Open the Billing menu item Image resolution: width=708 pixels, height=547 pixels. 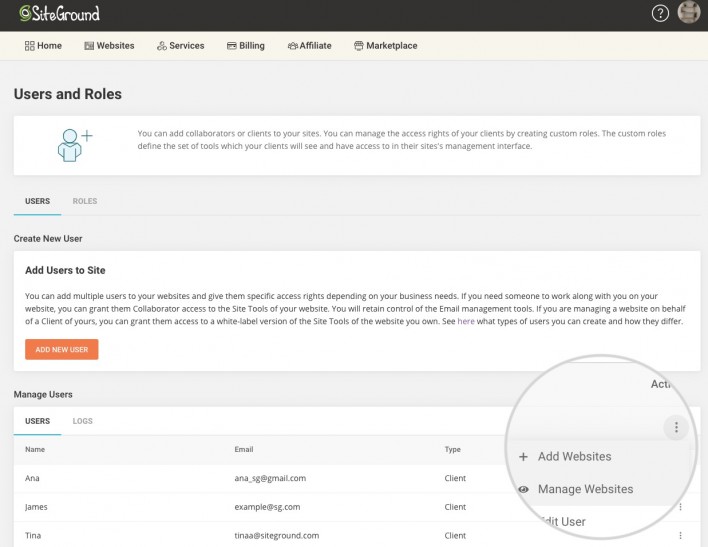tap(246, 46)
